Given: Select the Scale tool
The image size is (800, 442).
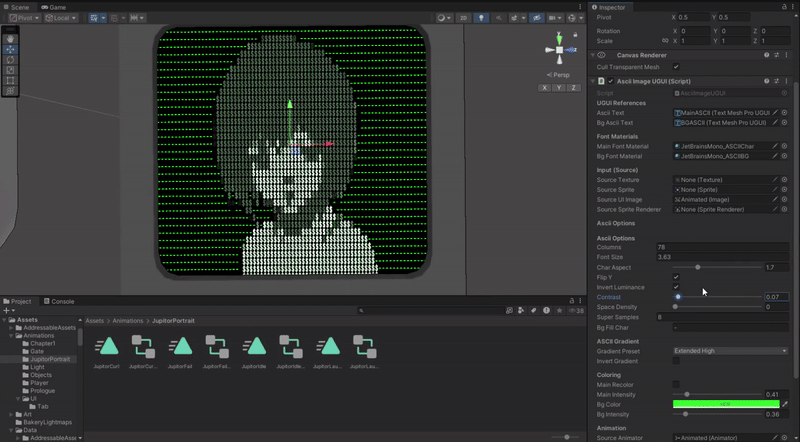Looking at the screenshot, I should point(10,70).
